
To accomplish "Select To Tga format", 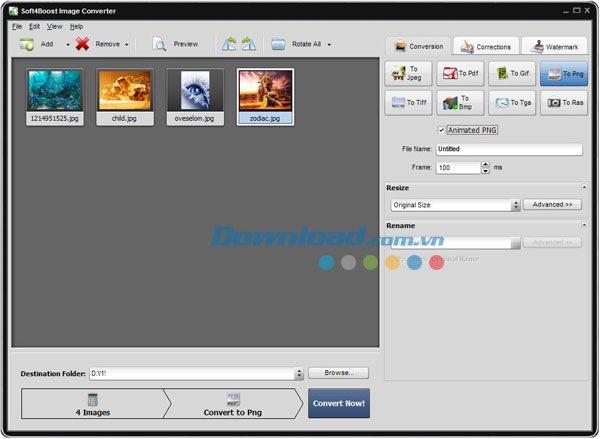I will [x=512, y=103].
